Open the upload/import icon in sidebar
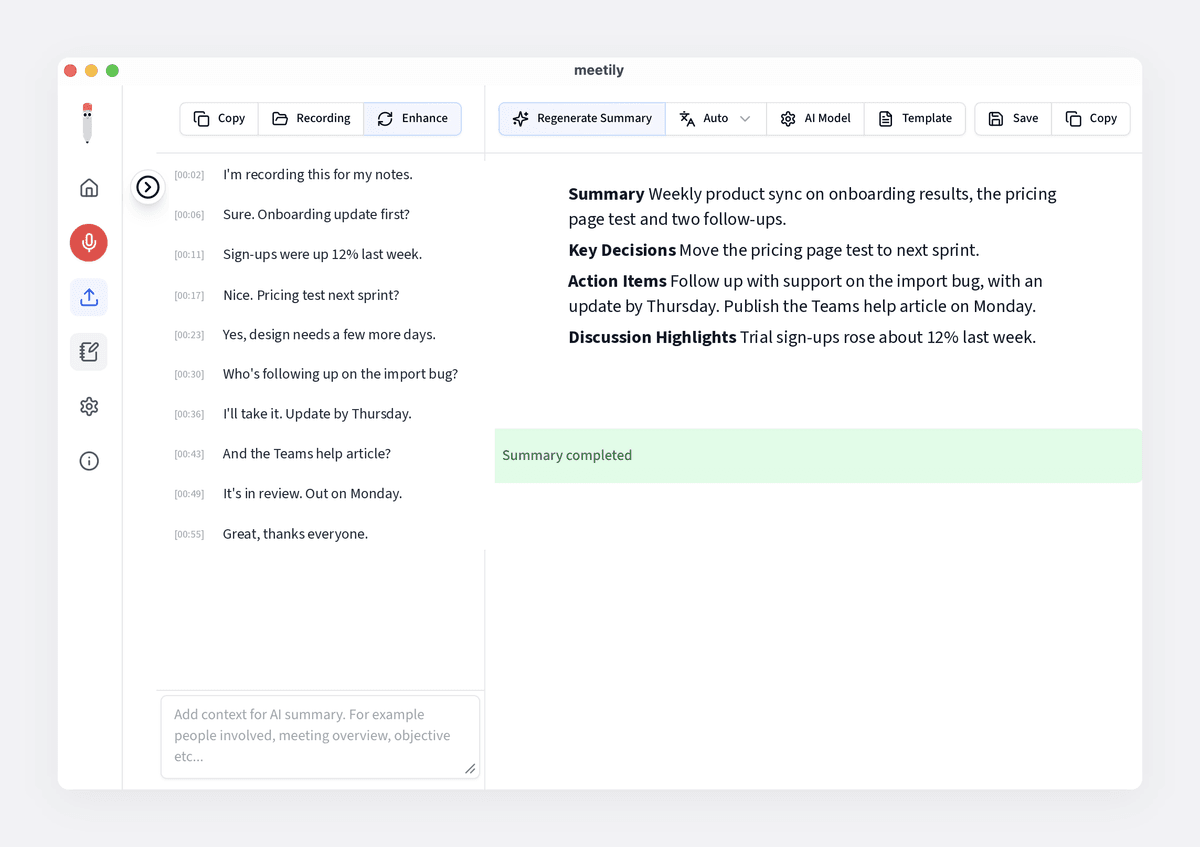This screenshot has width=1200, height=847. coord(89,297)
